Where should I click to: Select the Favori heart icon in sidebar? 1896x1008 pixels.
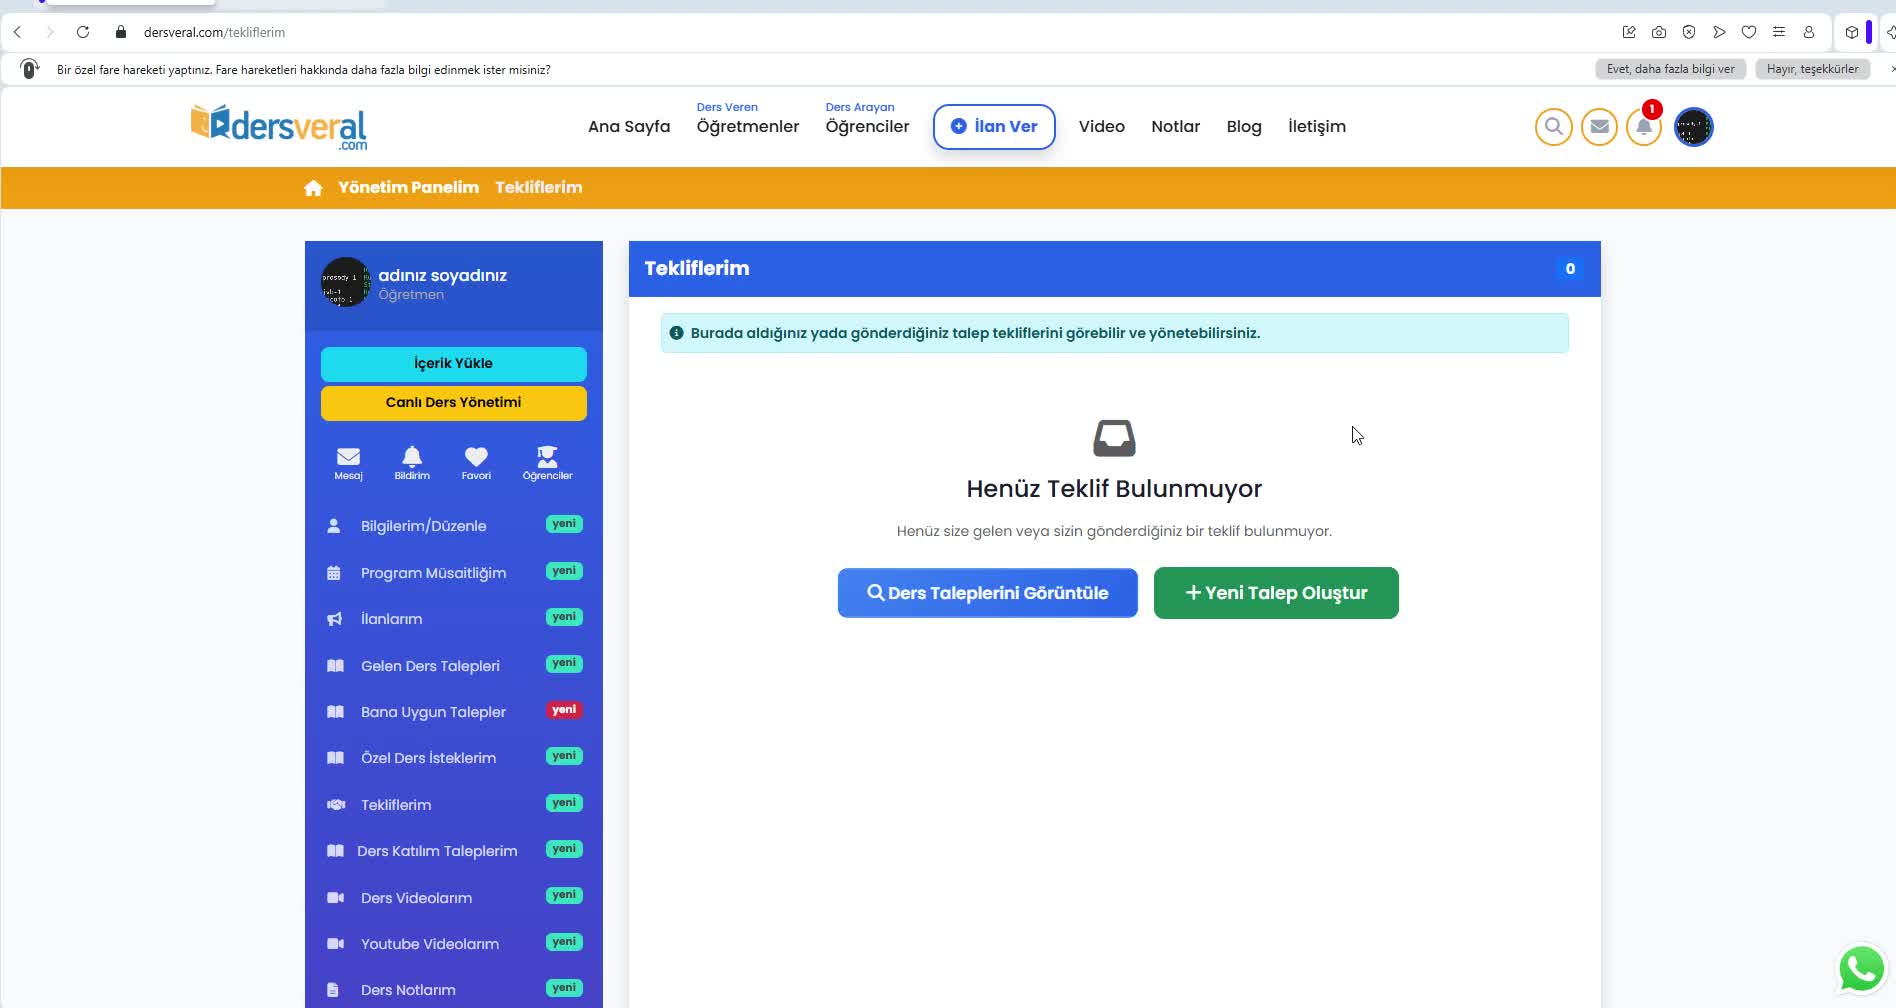pyautogui.click(x=476, y=461)
